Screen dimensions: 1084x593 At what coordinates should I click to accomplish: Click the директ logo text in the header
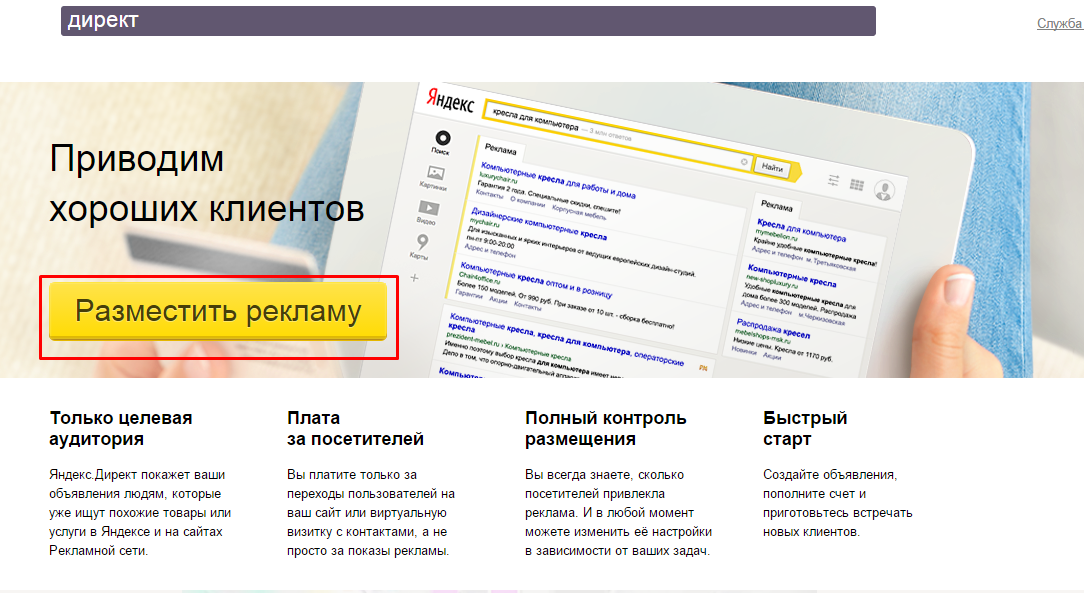103,21
